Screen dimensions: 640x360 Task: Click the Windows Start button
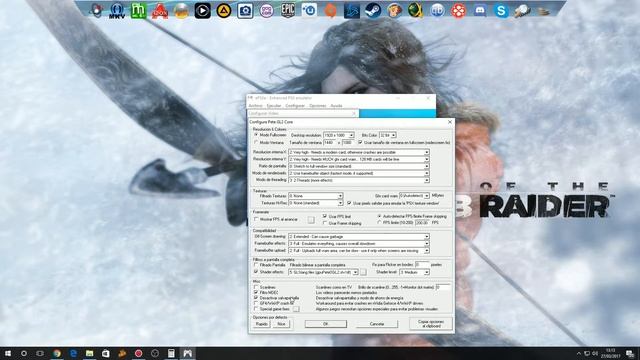coord(7,353)
